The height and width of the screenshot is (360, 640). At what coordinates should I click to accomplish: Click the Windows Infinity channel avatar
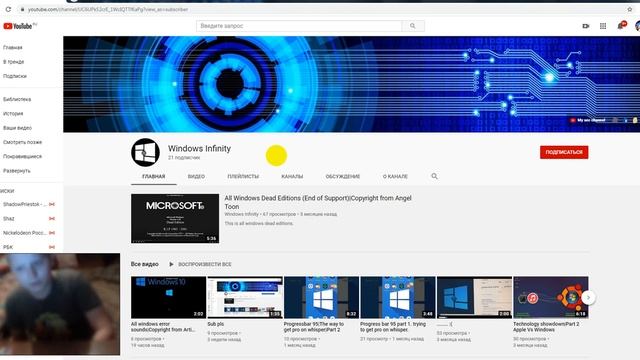click(145, 152)
